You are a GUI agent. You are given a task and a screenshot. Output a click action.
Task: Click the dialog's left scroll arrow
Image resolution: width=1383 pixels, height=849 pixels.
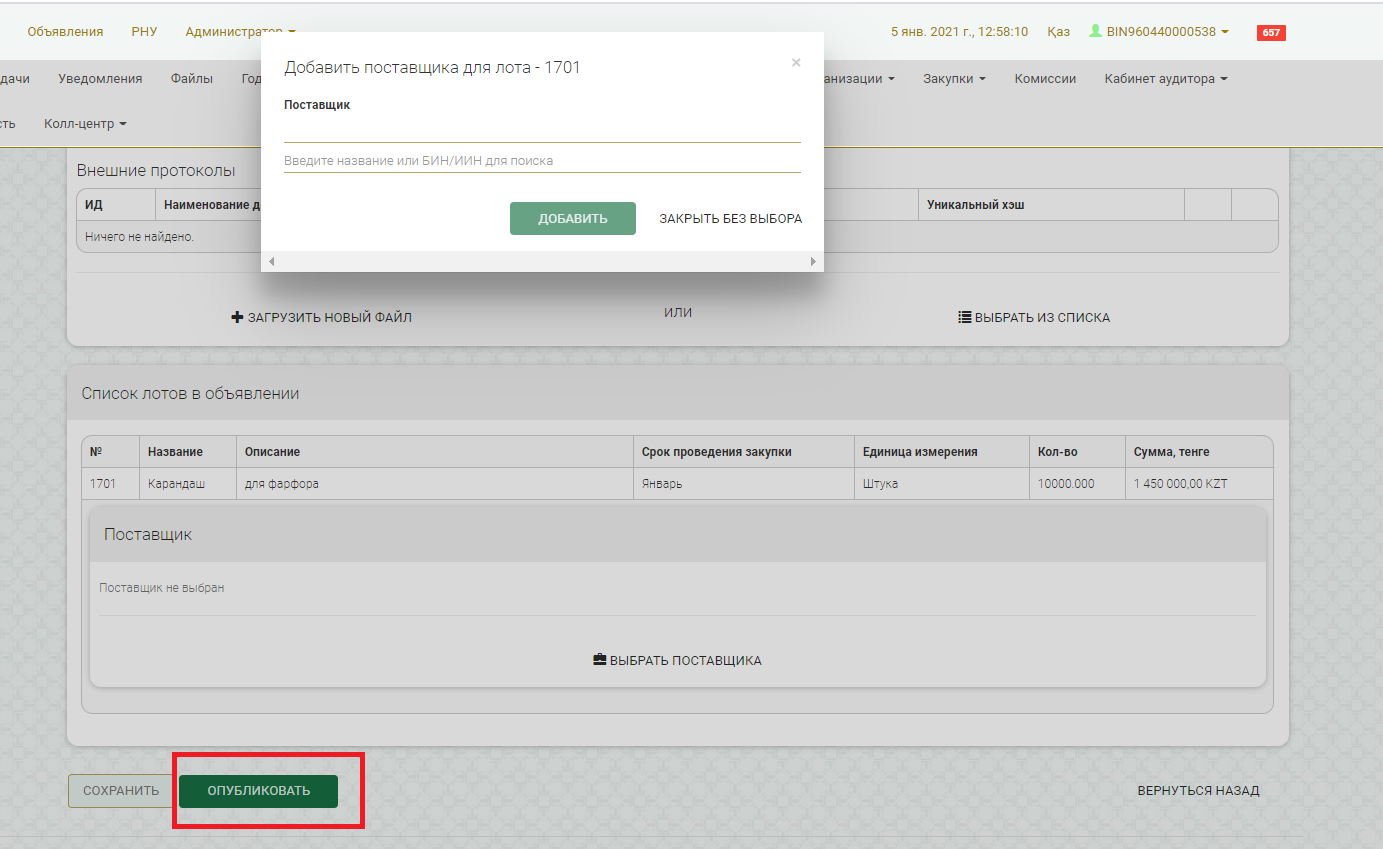coord(271,261)
